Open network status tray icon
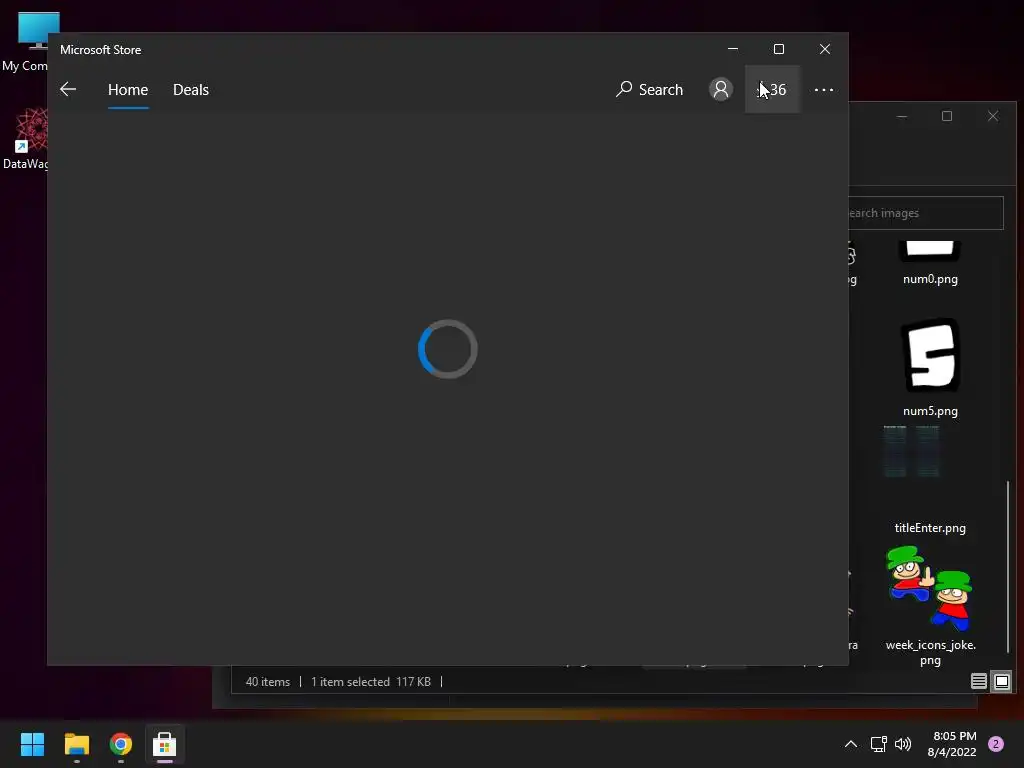1024x768 pixels. [878, 744]
